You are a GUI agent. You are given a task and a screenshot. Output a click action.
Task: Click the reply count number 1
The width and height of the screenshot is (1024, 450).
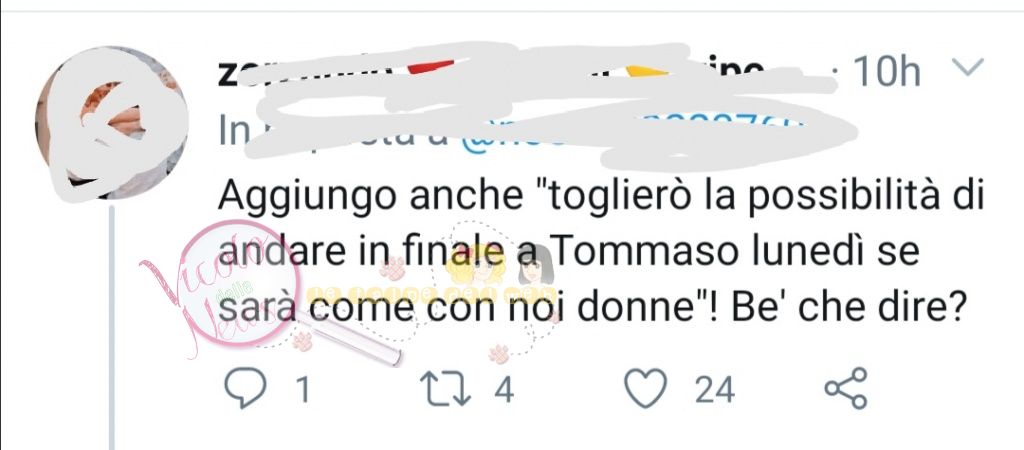pyautogui.click(x=302, y=391)
